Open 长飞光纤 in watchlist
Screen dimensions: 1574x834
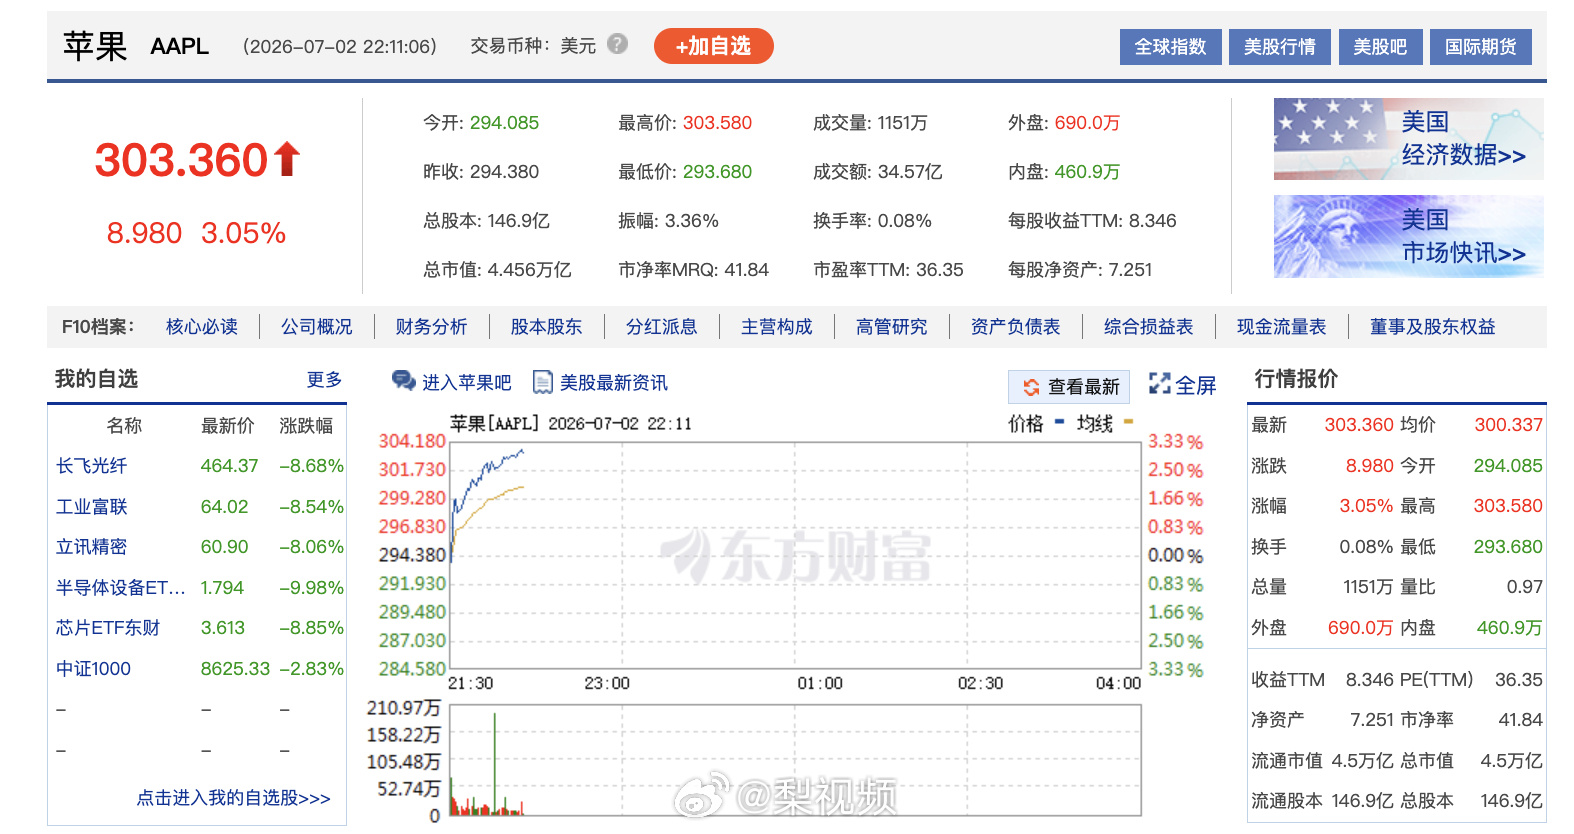click(x=92, y=466)
